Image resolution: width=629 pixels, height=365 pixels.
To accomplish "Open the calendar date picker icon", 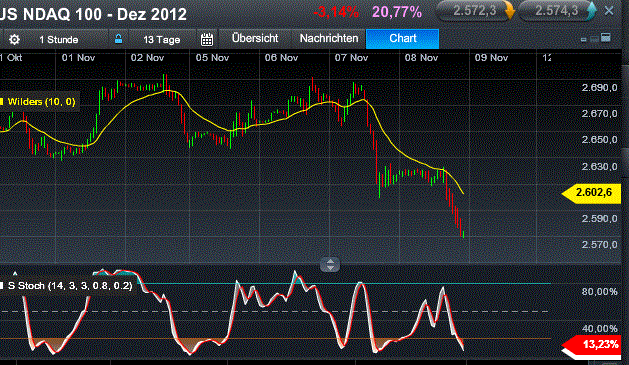I will 207,39.
